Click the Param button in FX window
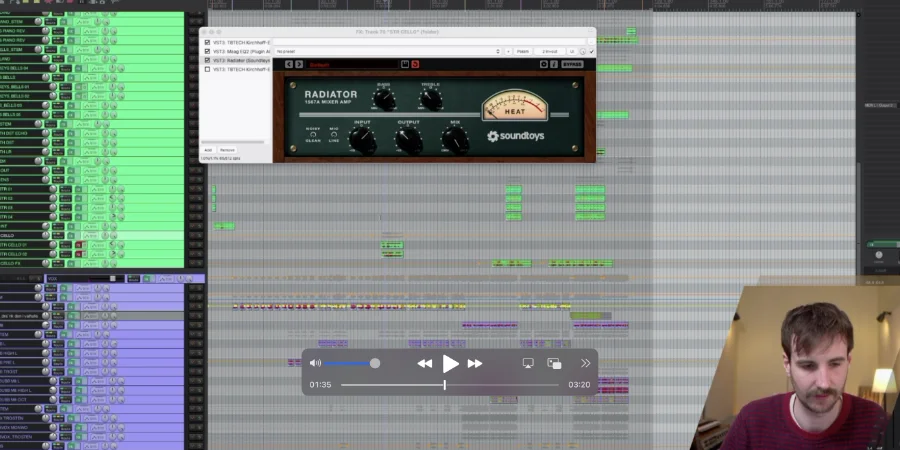 [x=523, y=52]
